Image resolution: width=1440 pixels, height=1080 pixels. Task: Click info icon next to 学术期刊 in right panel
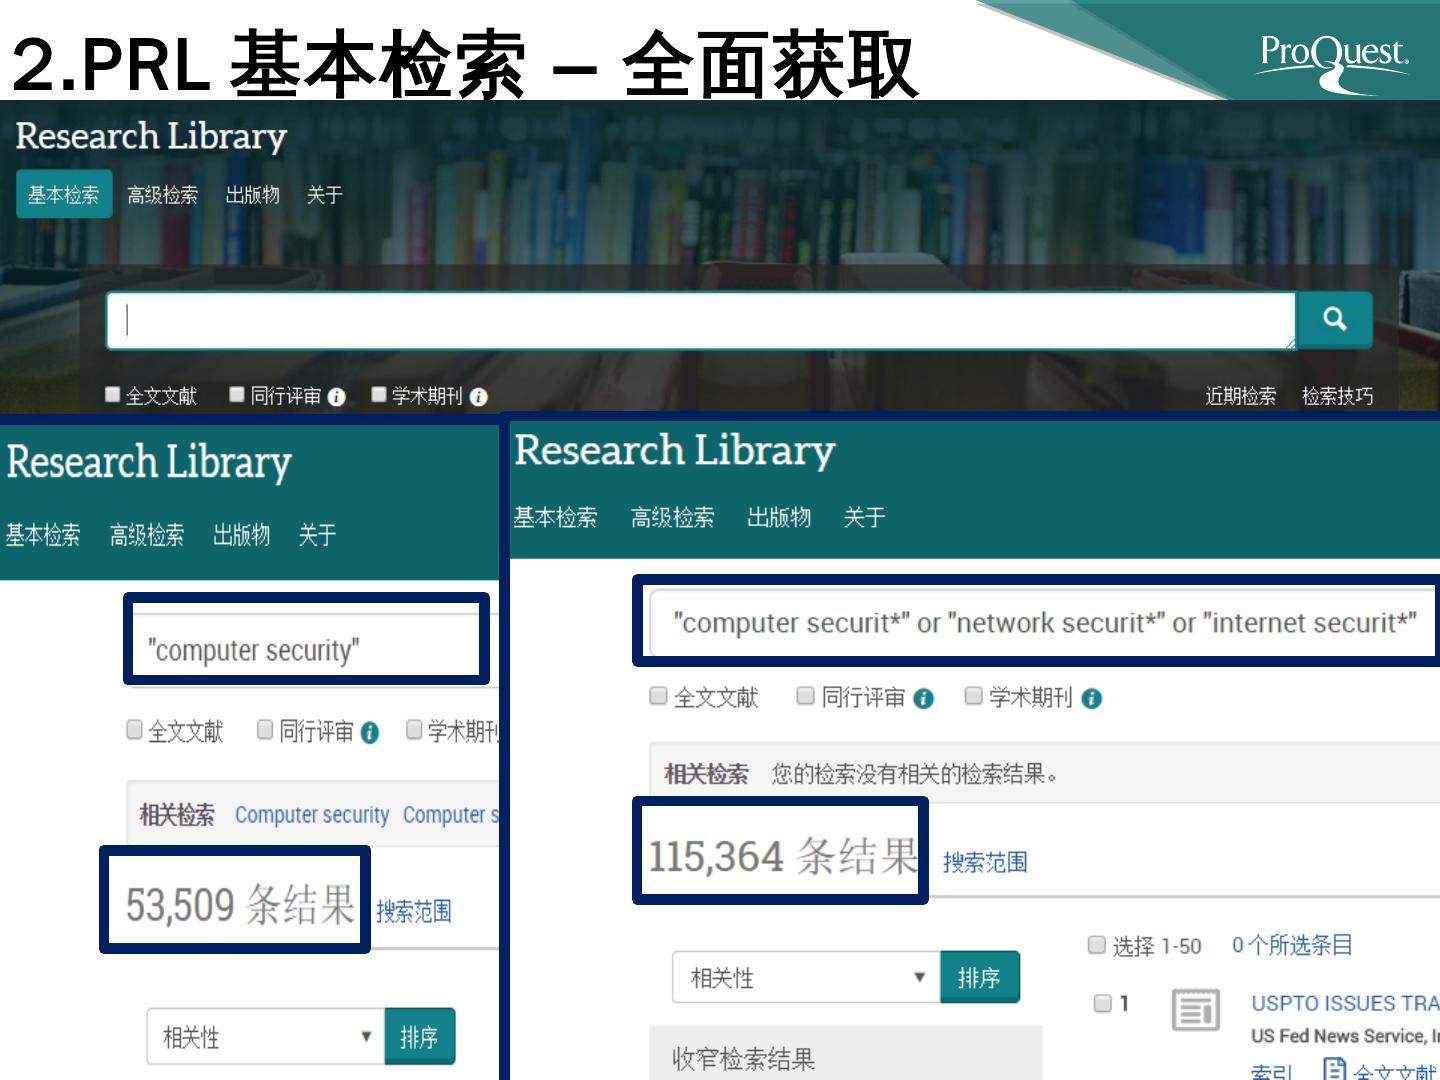(1092, 699)
